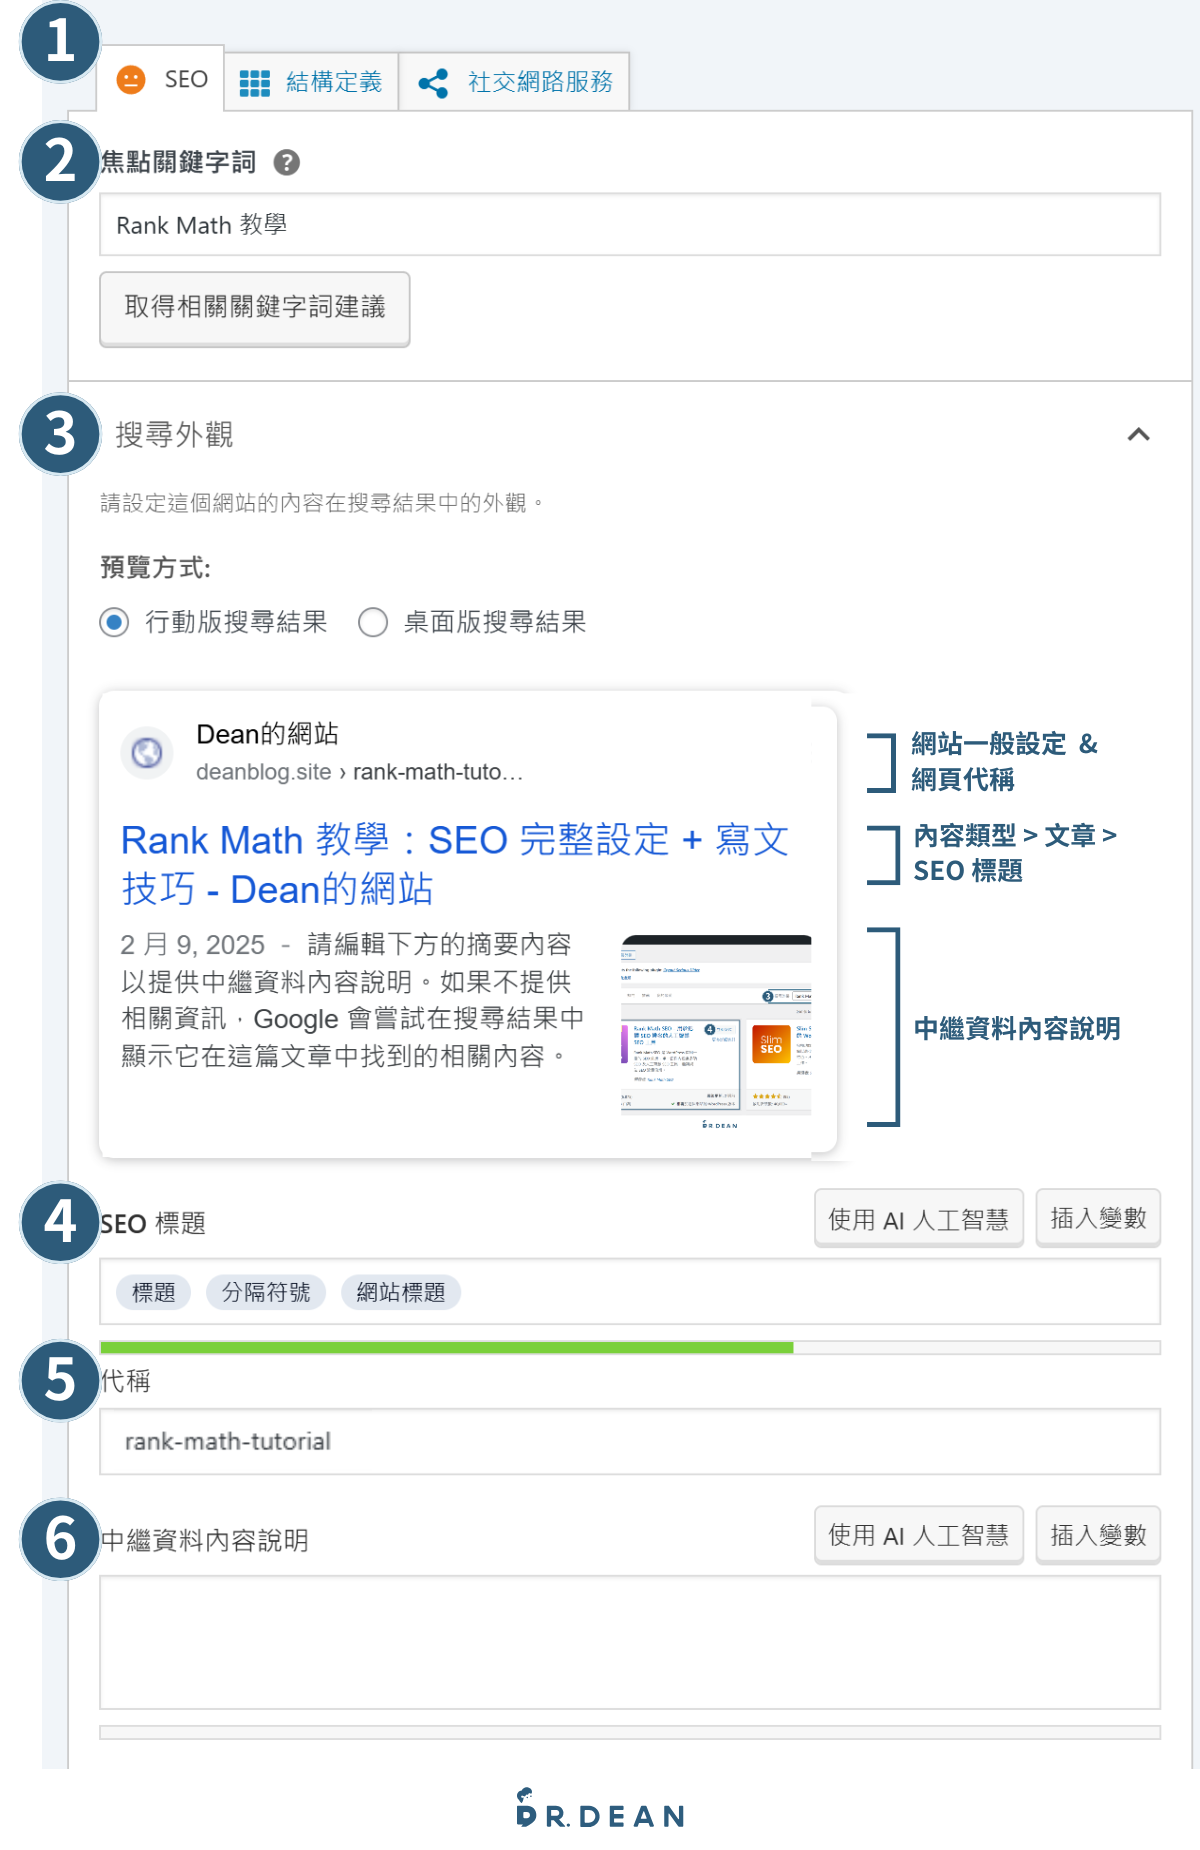Focus the empty meta description textarea
This screenshot has width=1200, height=1850.
(x=630, y=1643)
